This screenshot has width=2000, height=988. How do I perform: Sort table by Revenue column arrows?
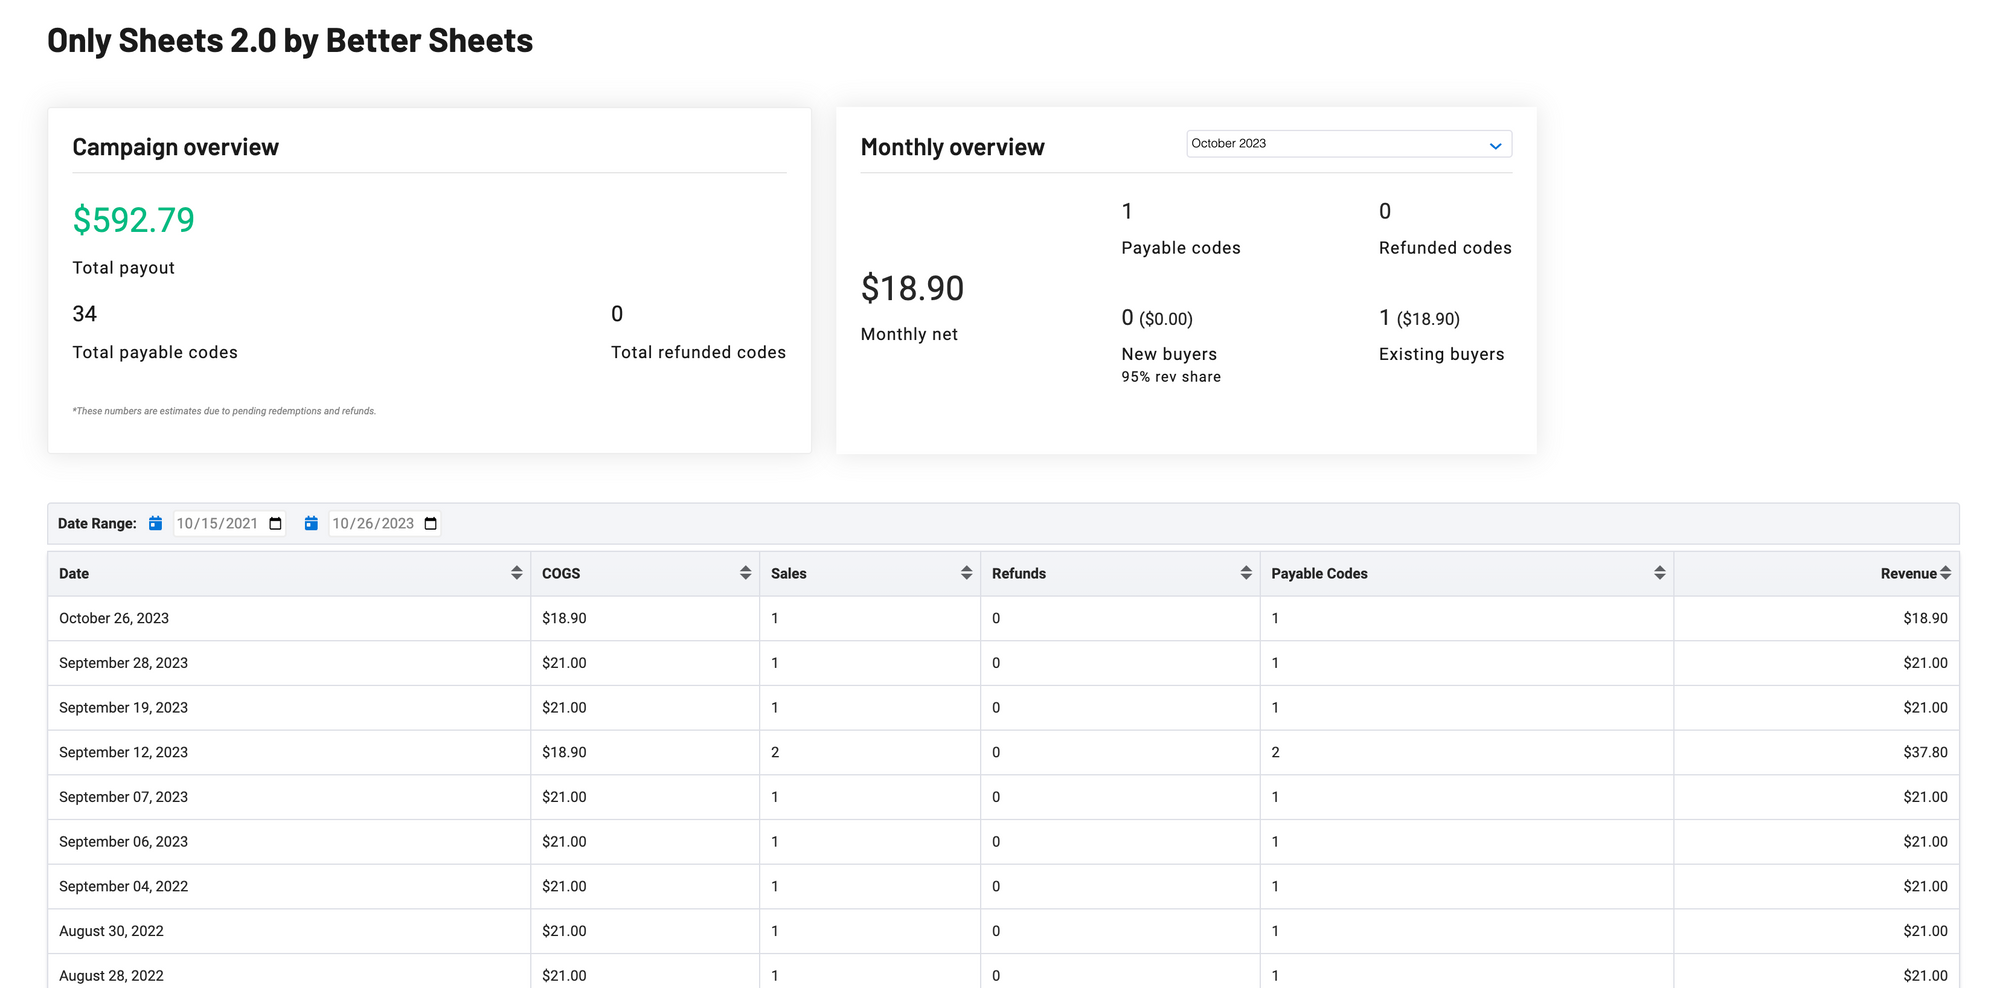coord(1945,573)
